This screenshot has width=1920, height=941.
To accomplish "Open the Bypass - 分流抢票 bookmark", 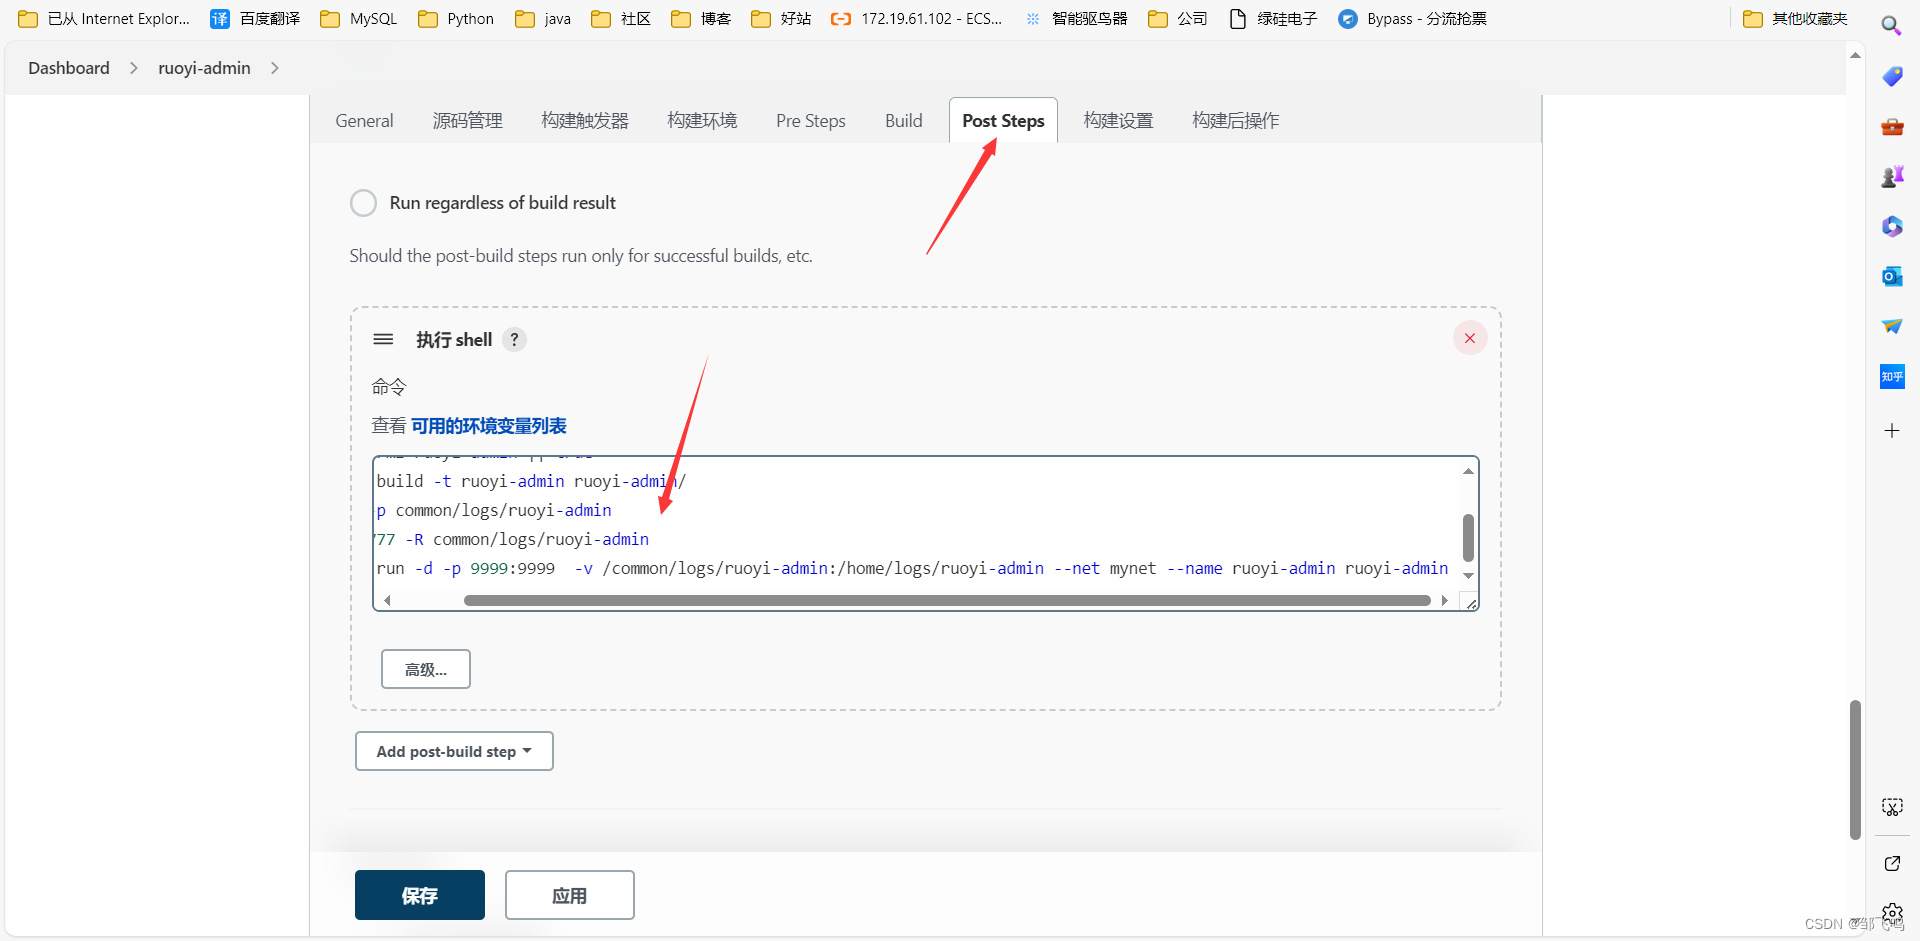I will [x=1412, y=19].
